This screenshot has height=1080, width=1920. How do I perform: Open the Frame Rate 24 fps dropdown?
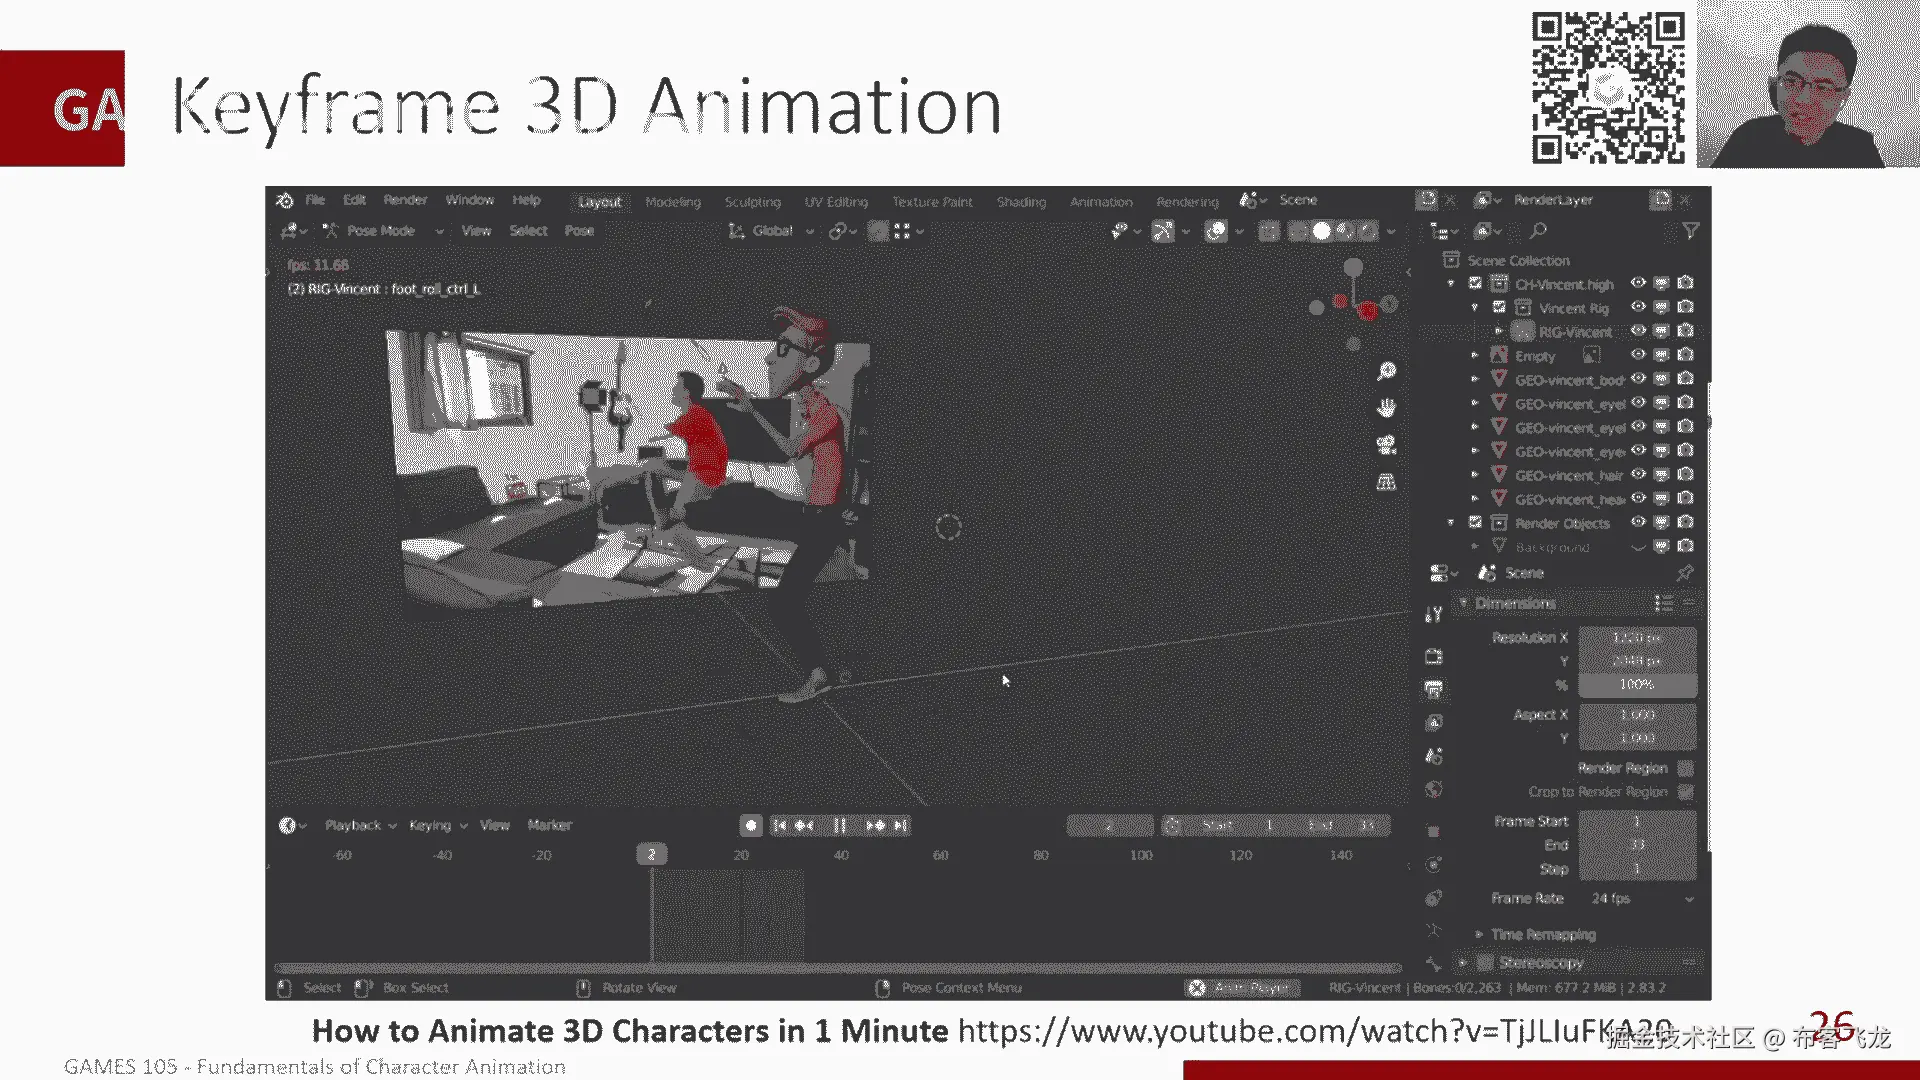click(x=1640, y=898)
